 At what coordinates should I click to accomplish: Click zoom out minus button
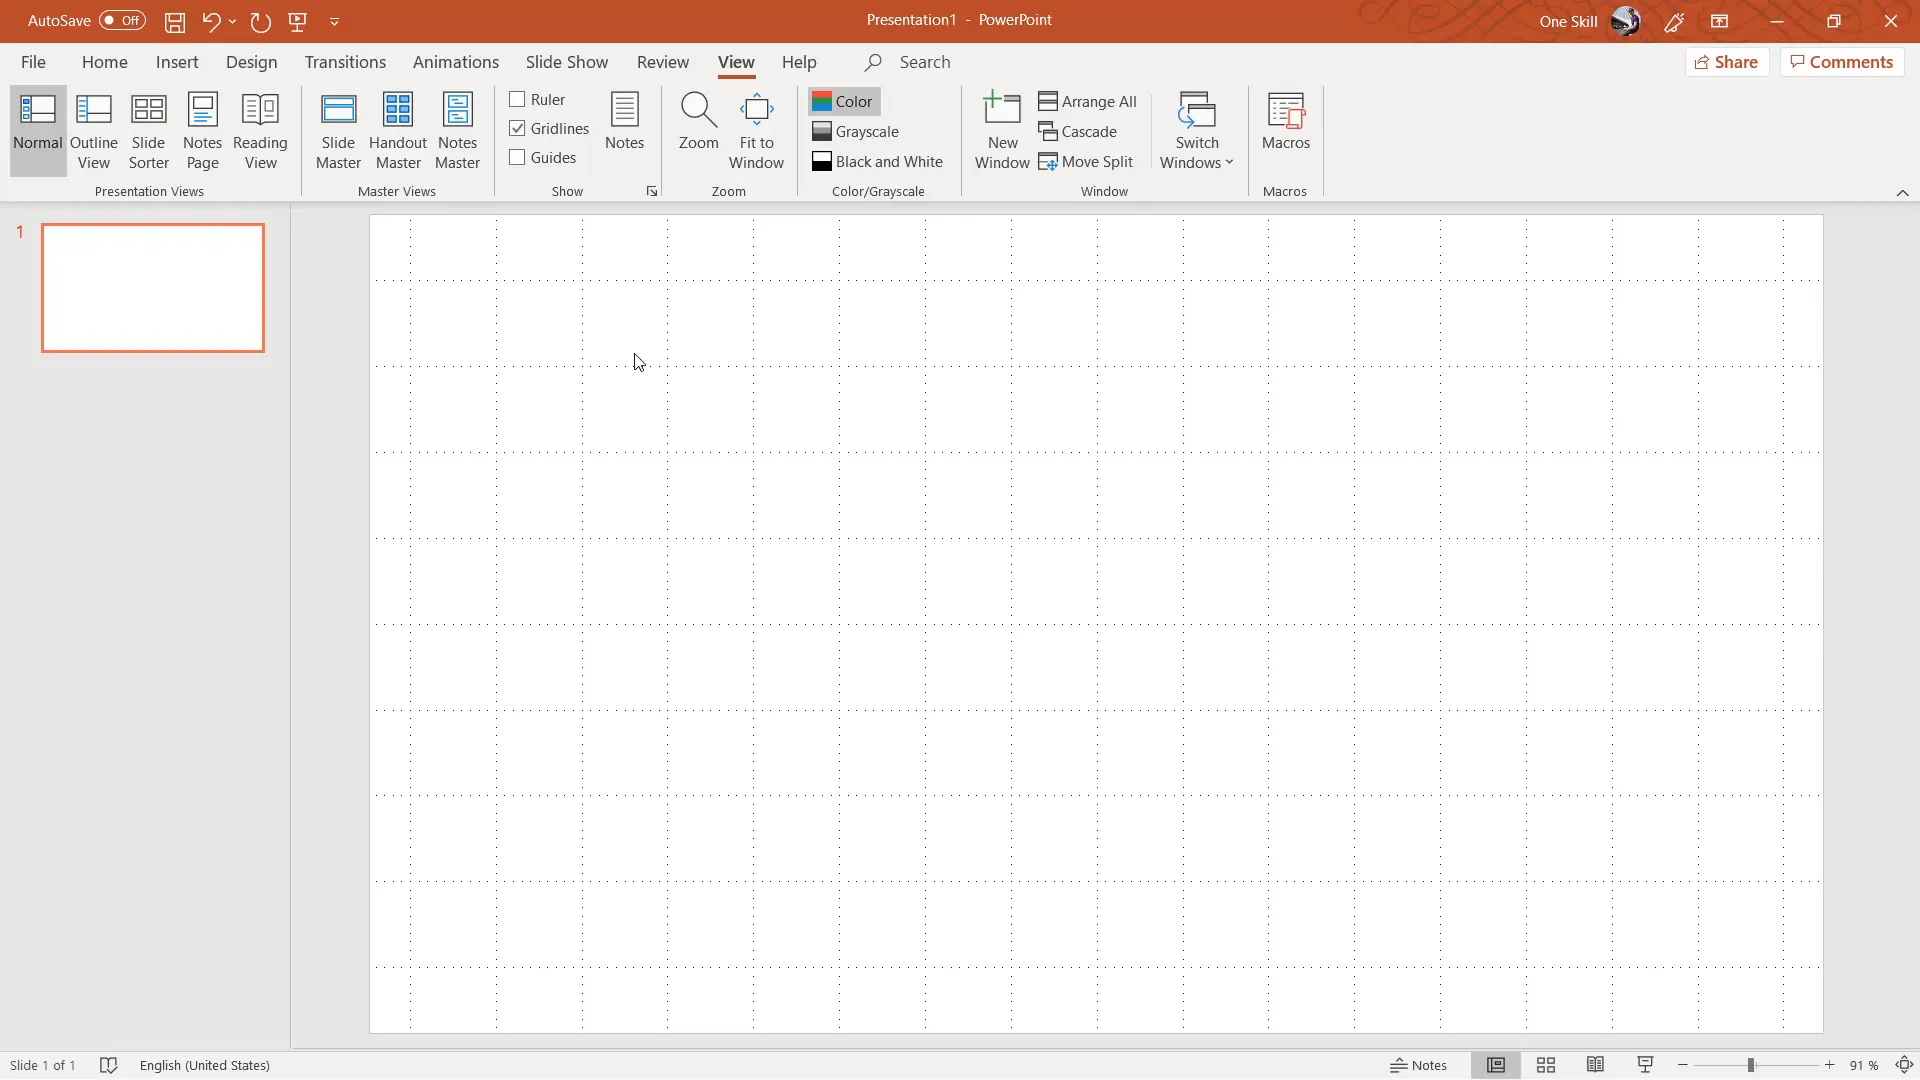click(1683, 1065)
